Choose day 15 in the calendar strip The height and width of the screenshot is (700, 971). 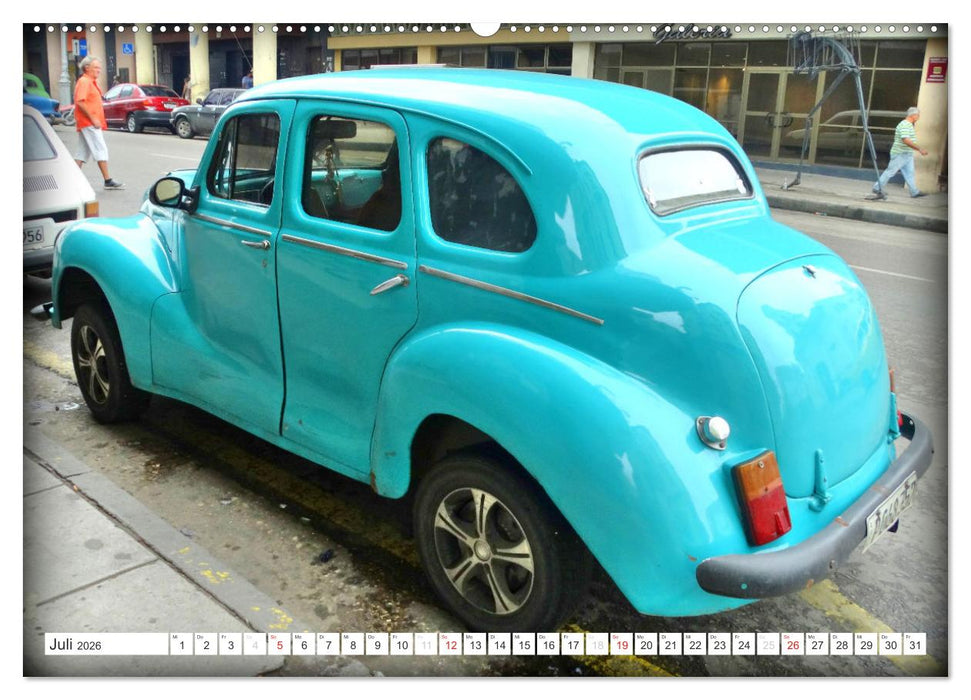coord(523,645)
